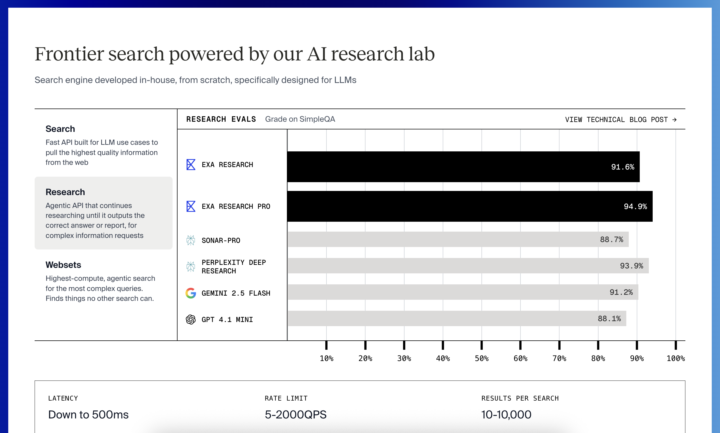Click the Exa logo beside Exa Research
Image resolution: width=720 pixels, height=433 pixels.
(x=191, y=164)
